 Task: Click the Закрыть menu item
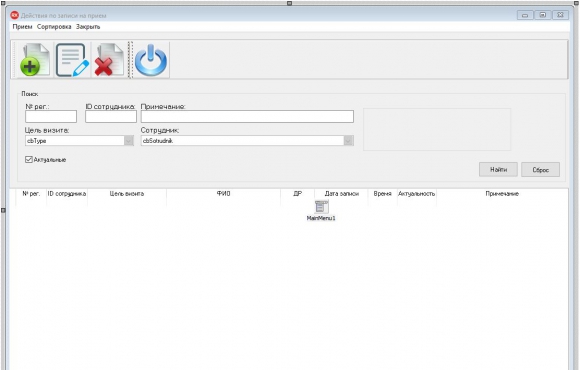point(88,27)
